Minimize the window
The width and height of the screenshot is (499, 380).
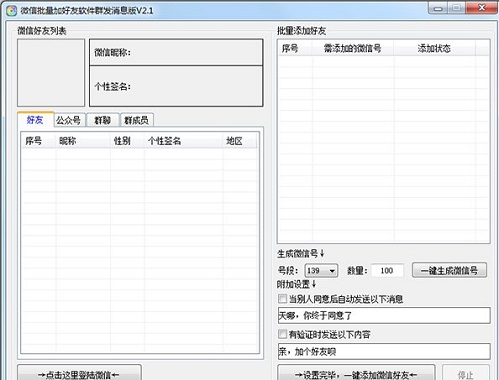438,8
